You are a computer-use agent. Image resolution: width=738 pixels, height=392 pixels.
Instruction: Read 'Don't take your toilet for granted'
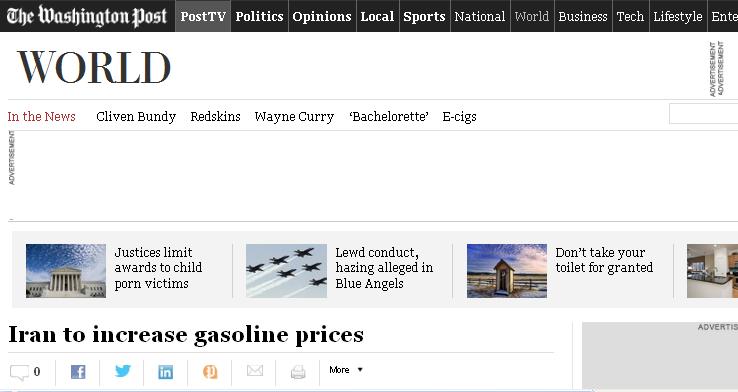pyautogui.click(x=604, y=260)
